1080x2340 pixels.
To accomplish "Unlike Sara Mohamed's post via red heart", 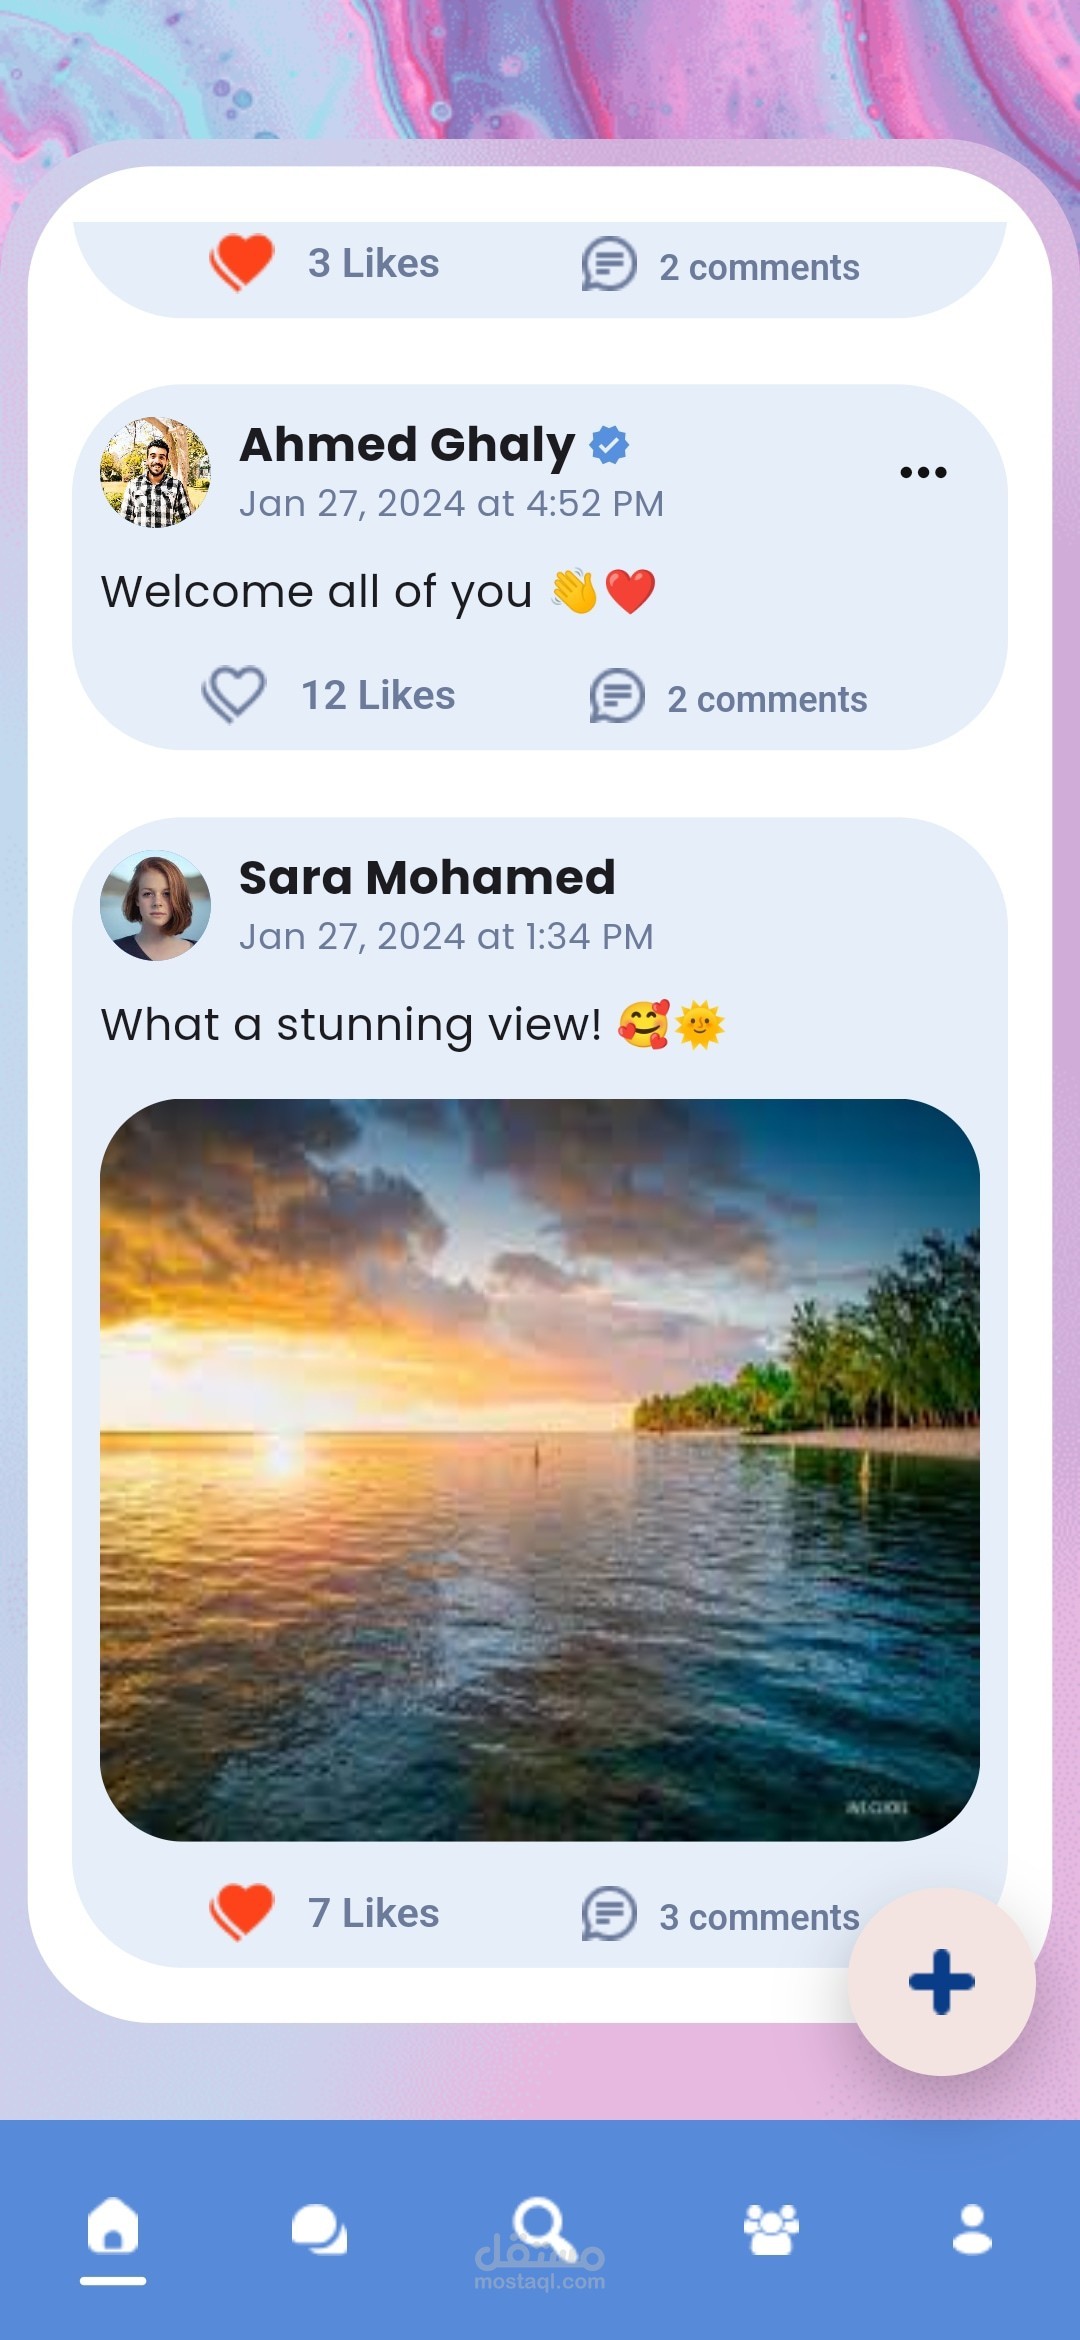I will pos(241,1911).
